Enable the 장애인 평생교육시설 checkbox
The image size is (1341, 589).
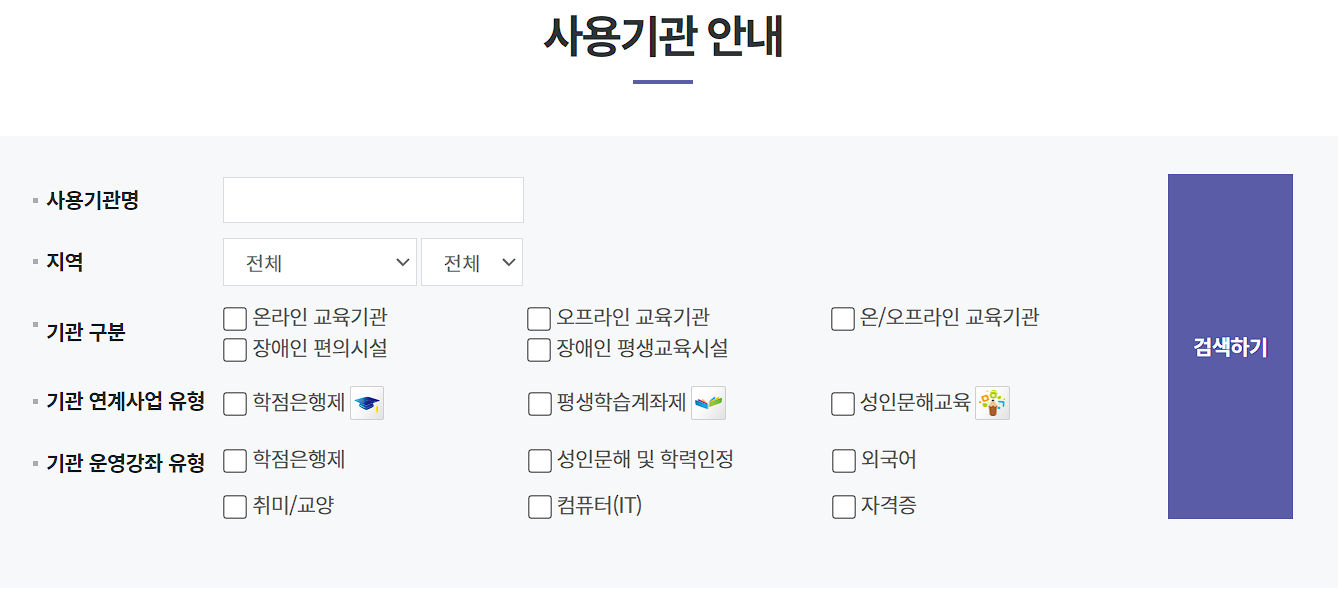coord(538,349)
